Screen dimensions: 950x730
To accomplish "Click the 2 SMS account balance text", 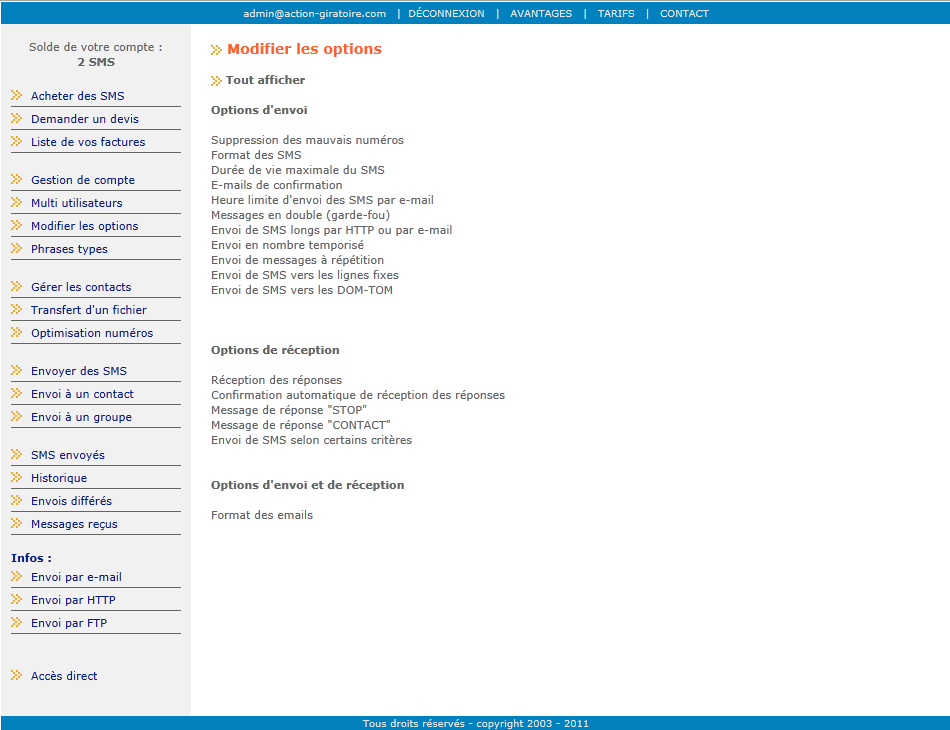I will pos(96,62).
